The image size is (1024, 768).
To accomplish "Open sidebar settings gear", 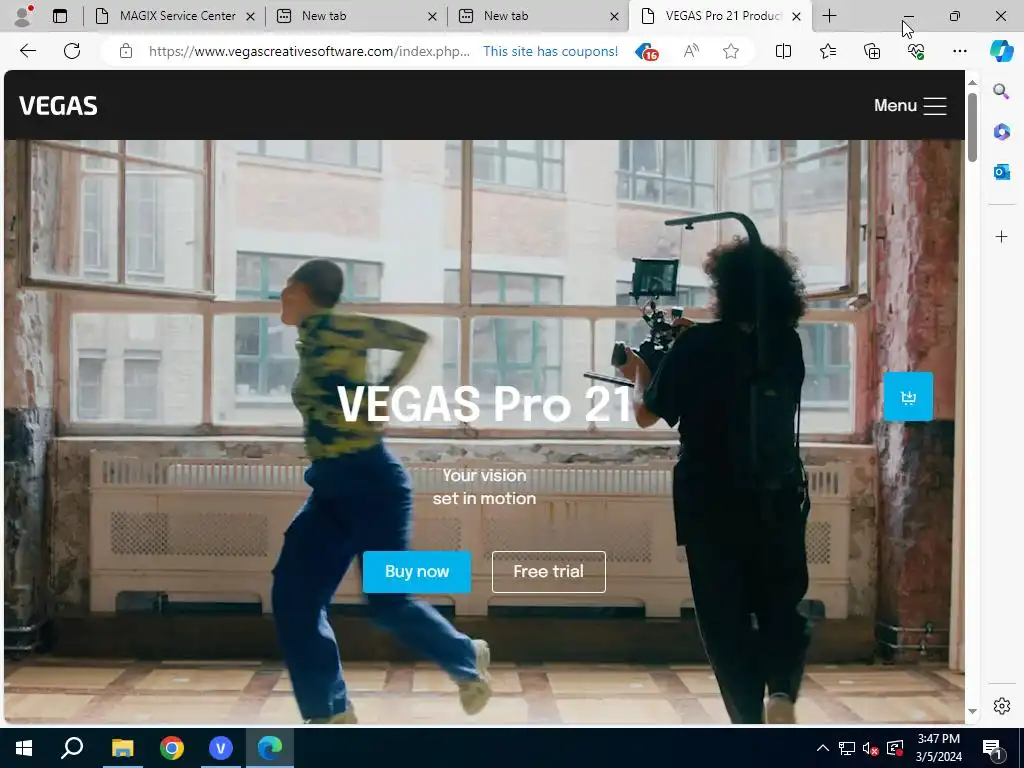I will (x=1001, y=706).
